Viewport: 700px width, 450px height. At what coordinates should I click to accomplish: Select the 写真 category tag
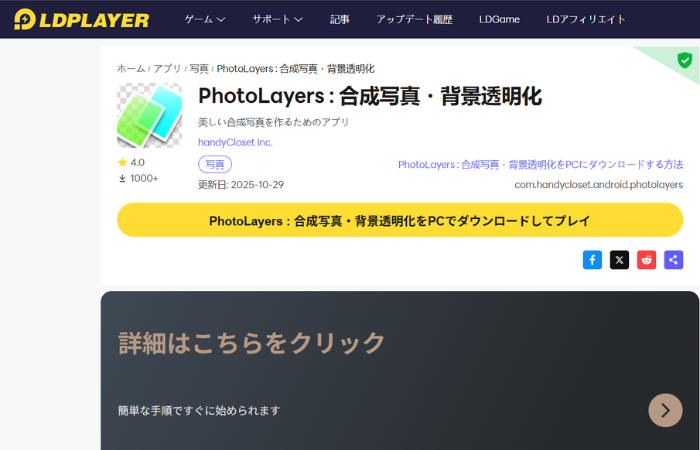(214, 164)
